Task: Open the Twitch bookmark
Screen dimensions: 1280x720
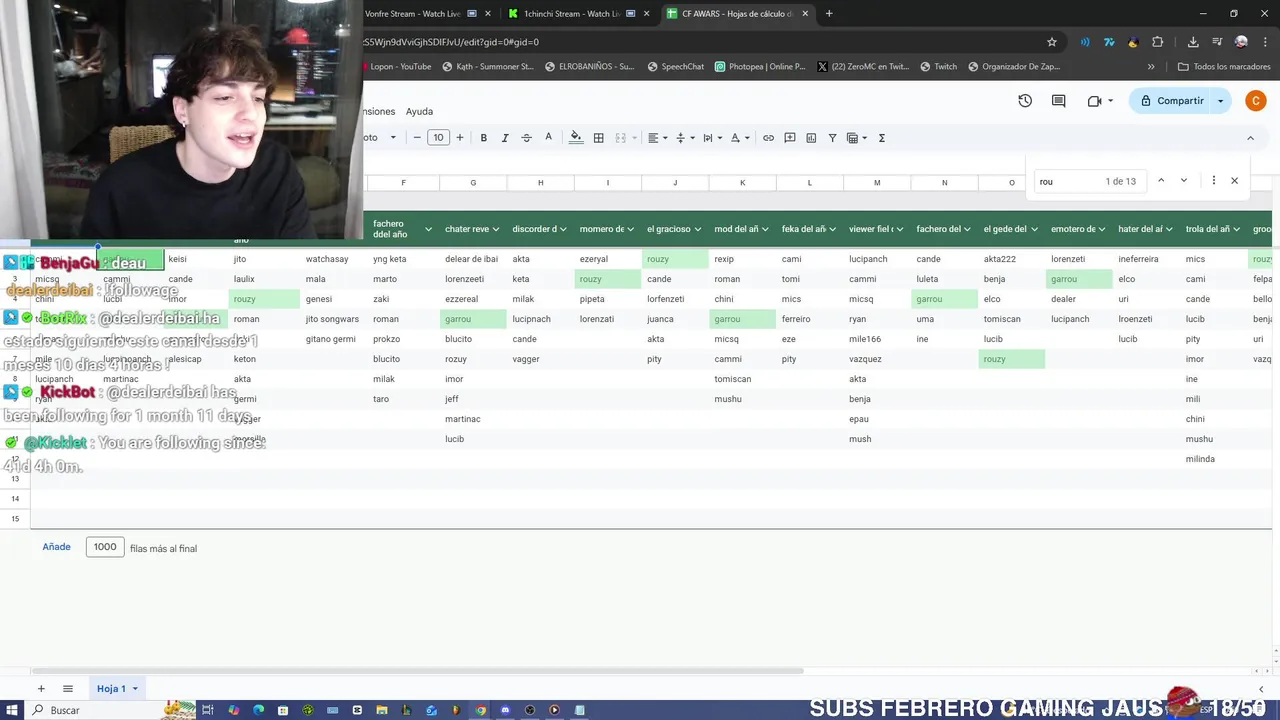Action: coord(938,67)
